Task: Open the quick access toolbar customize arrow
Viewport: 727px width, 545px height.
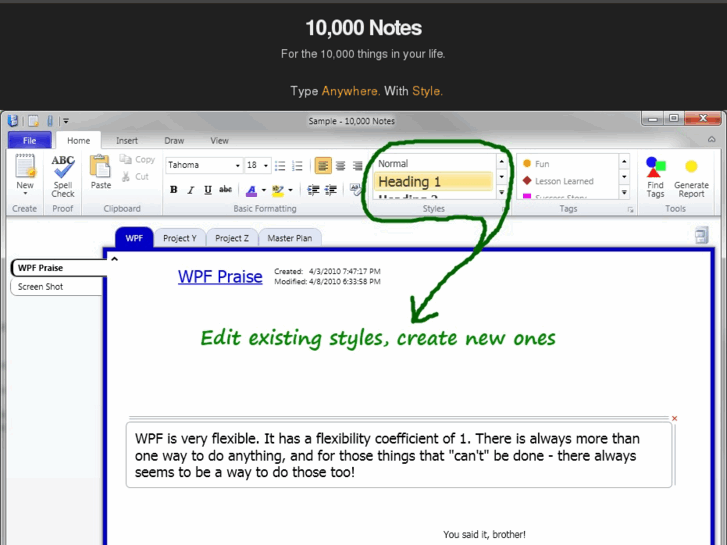Action: pyautogui.click(x=66, y=121)
